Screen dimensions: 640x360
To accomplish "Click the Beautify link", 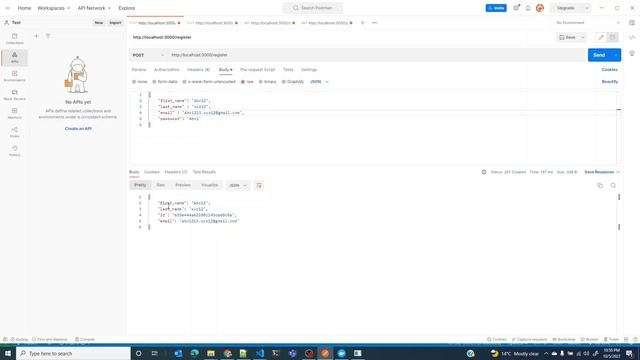I will click(610, 82).
